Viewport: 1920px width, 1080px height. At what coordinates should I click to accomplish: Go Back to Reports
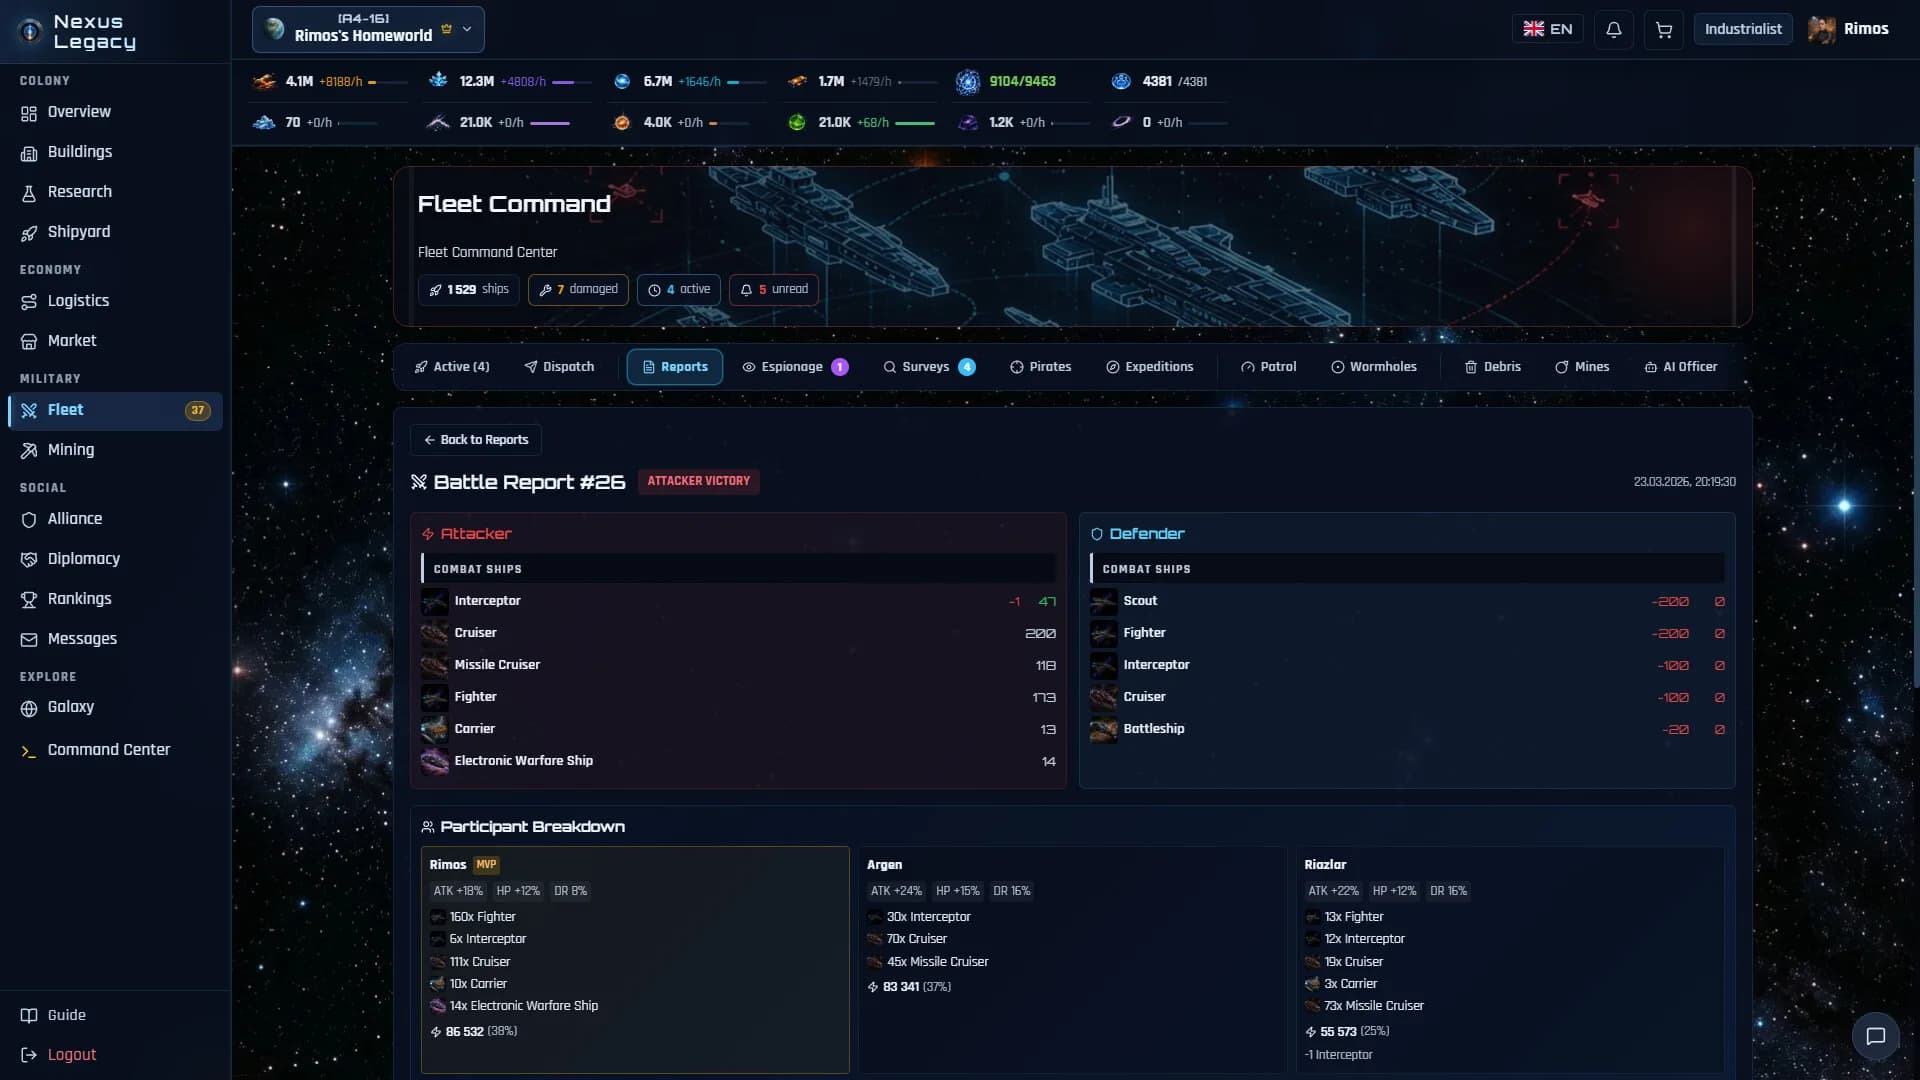pos(475,440)
